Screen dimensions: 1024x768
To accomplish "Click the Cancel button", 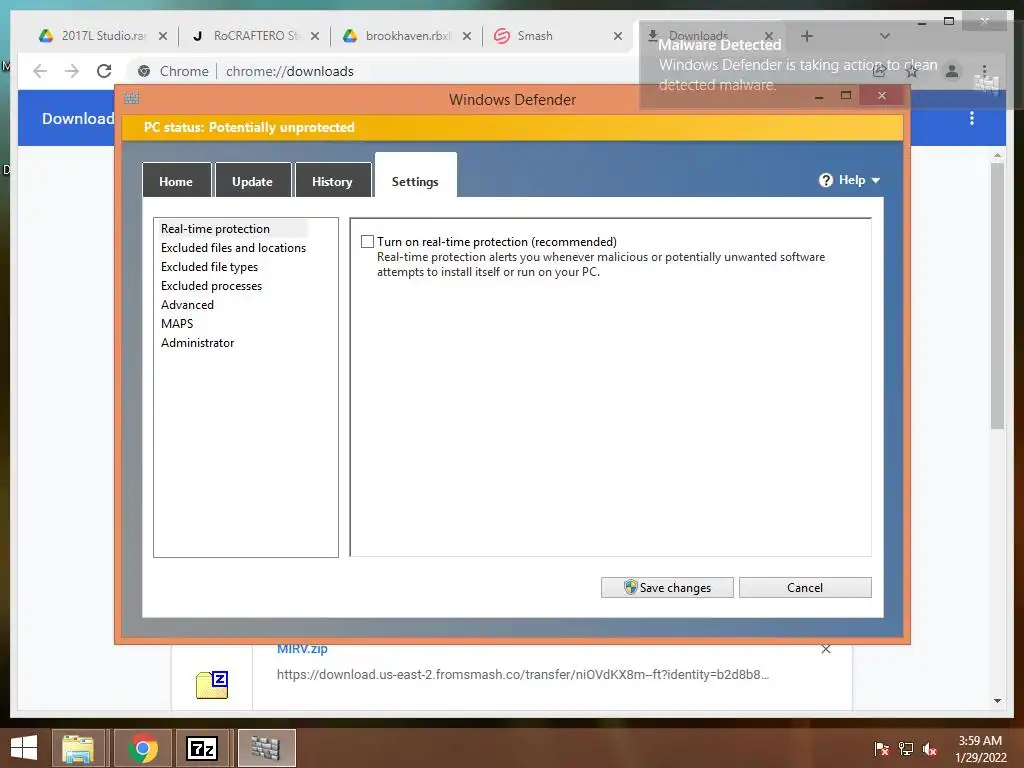I will 805,587.
